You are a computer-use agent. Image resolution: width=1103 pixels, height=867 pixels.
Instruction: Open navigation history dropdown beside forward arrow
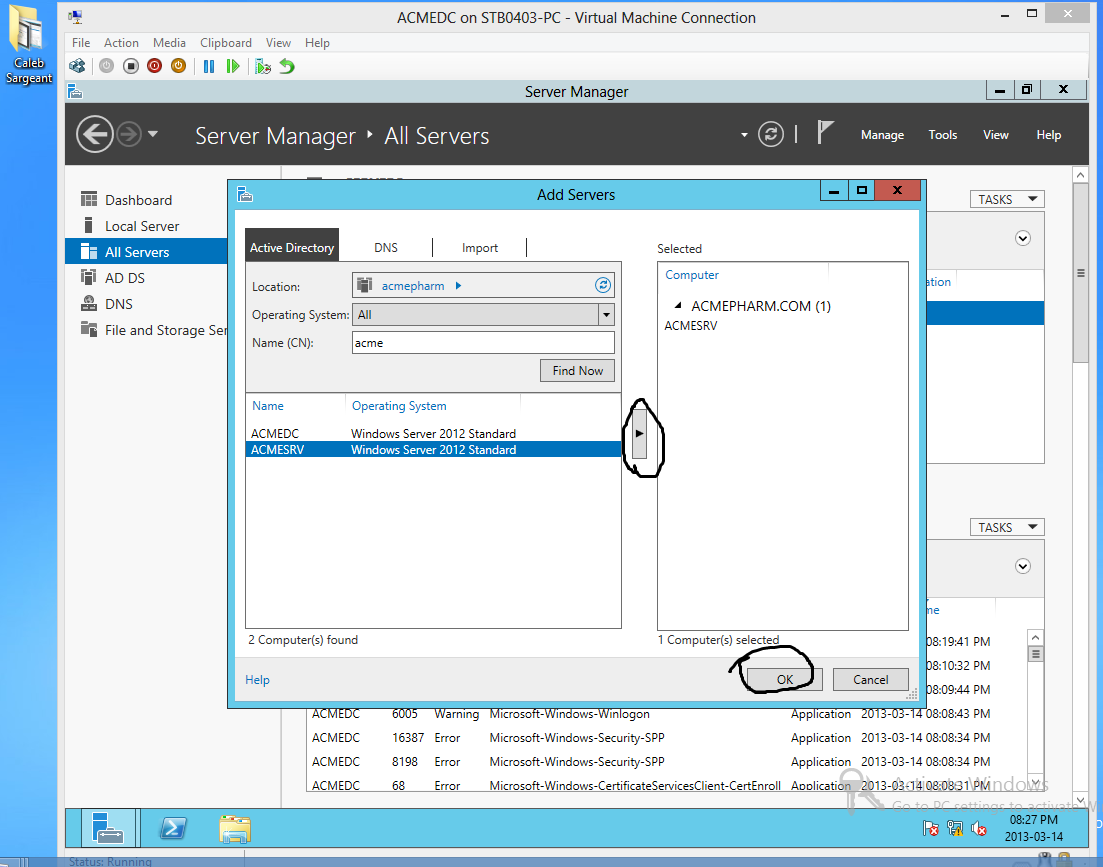[153, 134]
